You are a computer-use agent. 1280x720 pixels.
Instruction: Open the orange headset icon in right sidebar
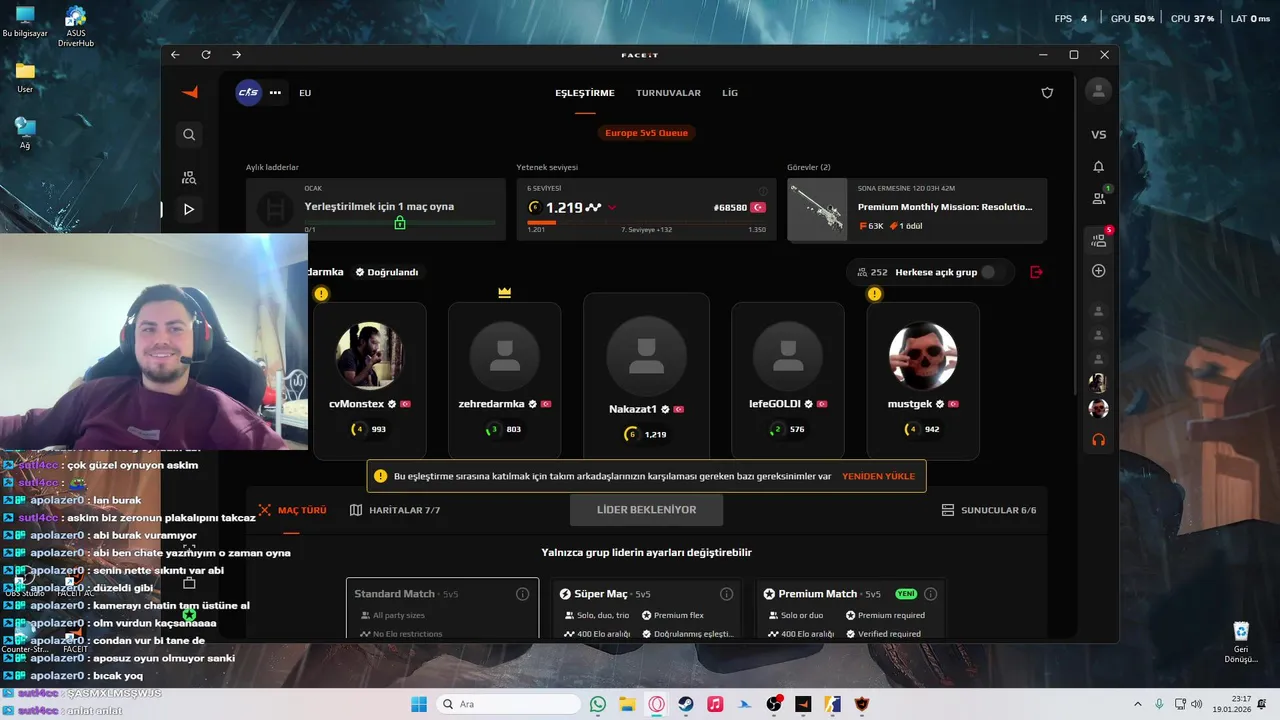[1098, 439]
